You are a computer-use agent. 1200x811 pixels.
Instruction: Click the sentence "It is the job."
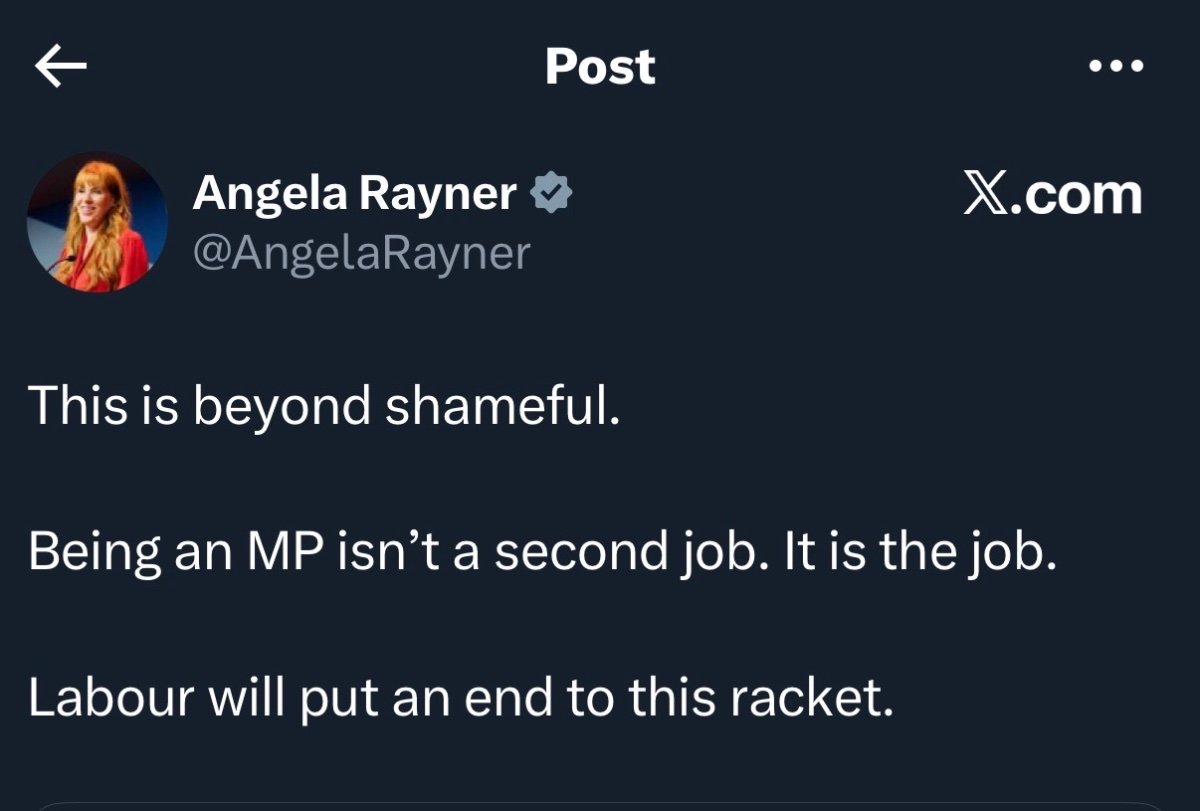tap(913, 553)
